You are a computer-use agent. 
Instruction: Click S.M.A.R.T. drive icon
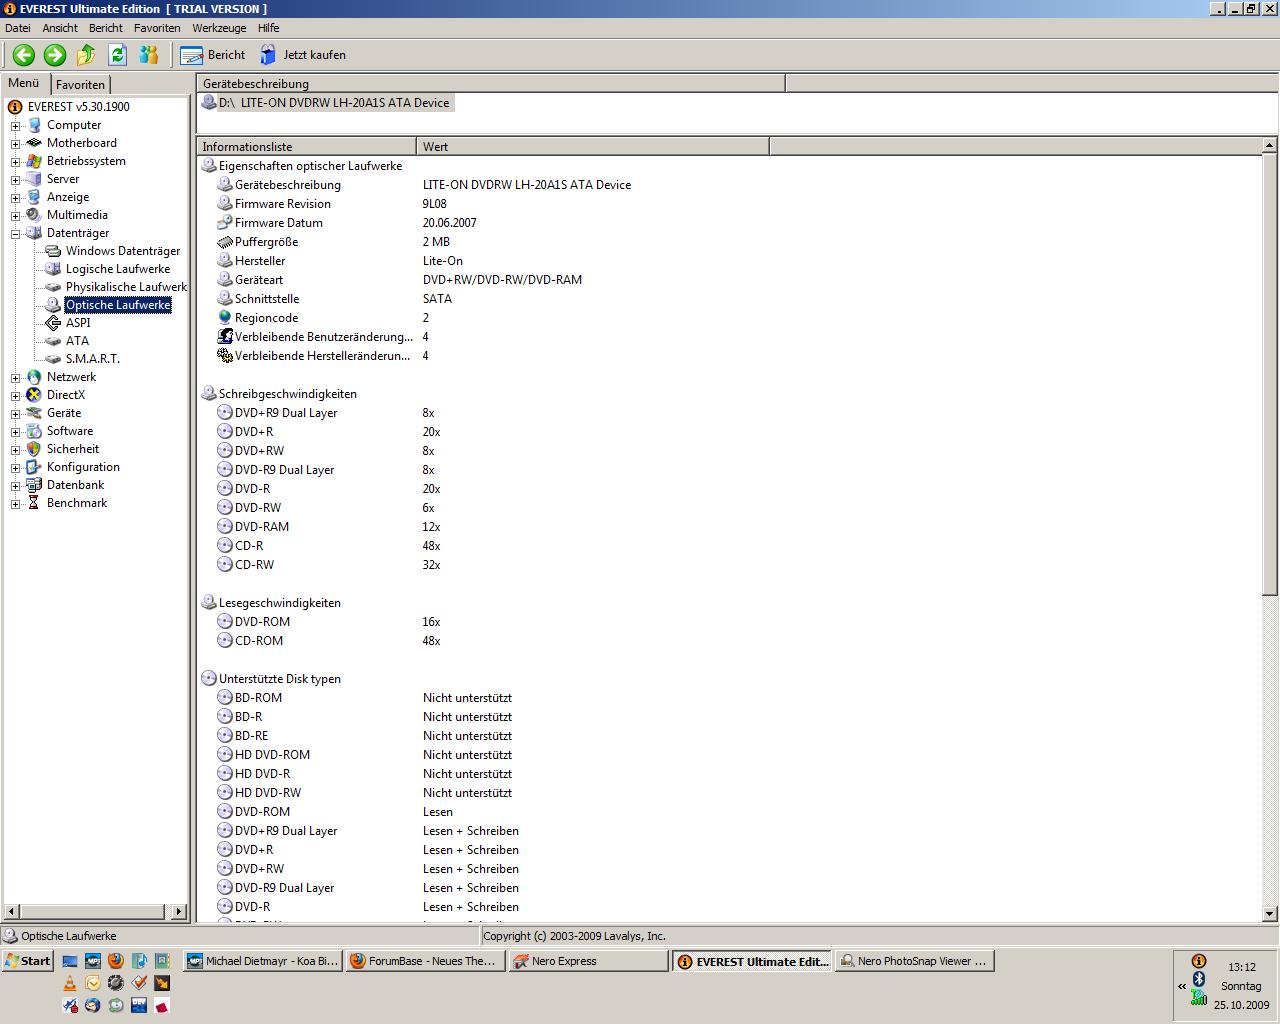tap(53, 359)
